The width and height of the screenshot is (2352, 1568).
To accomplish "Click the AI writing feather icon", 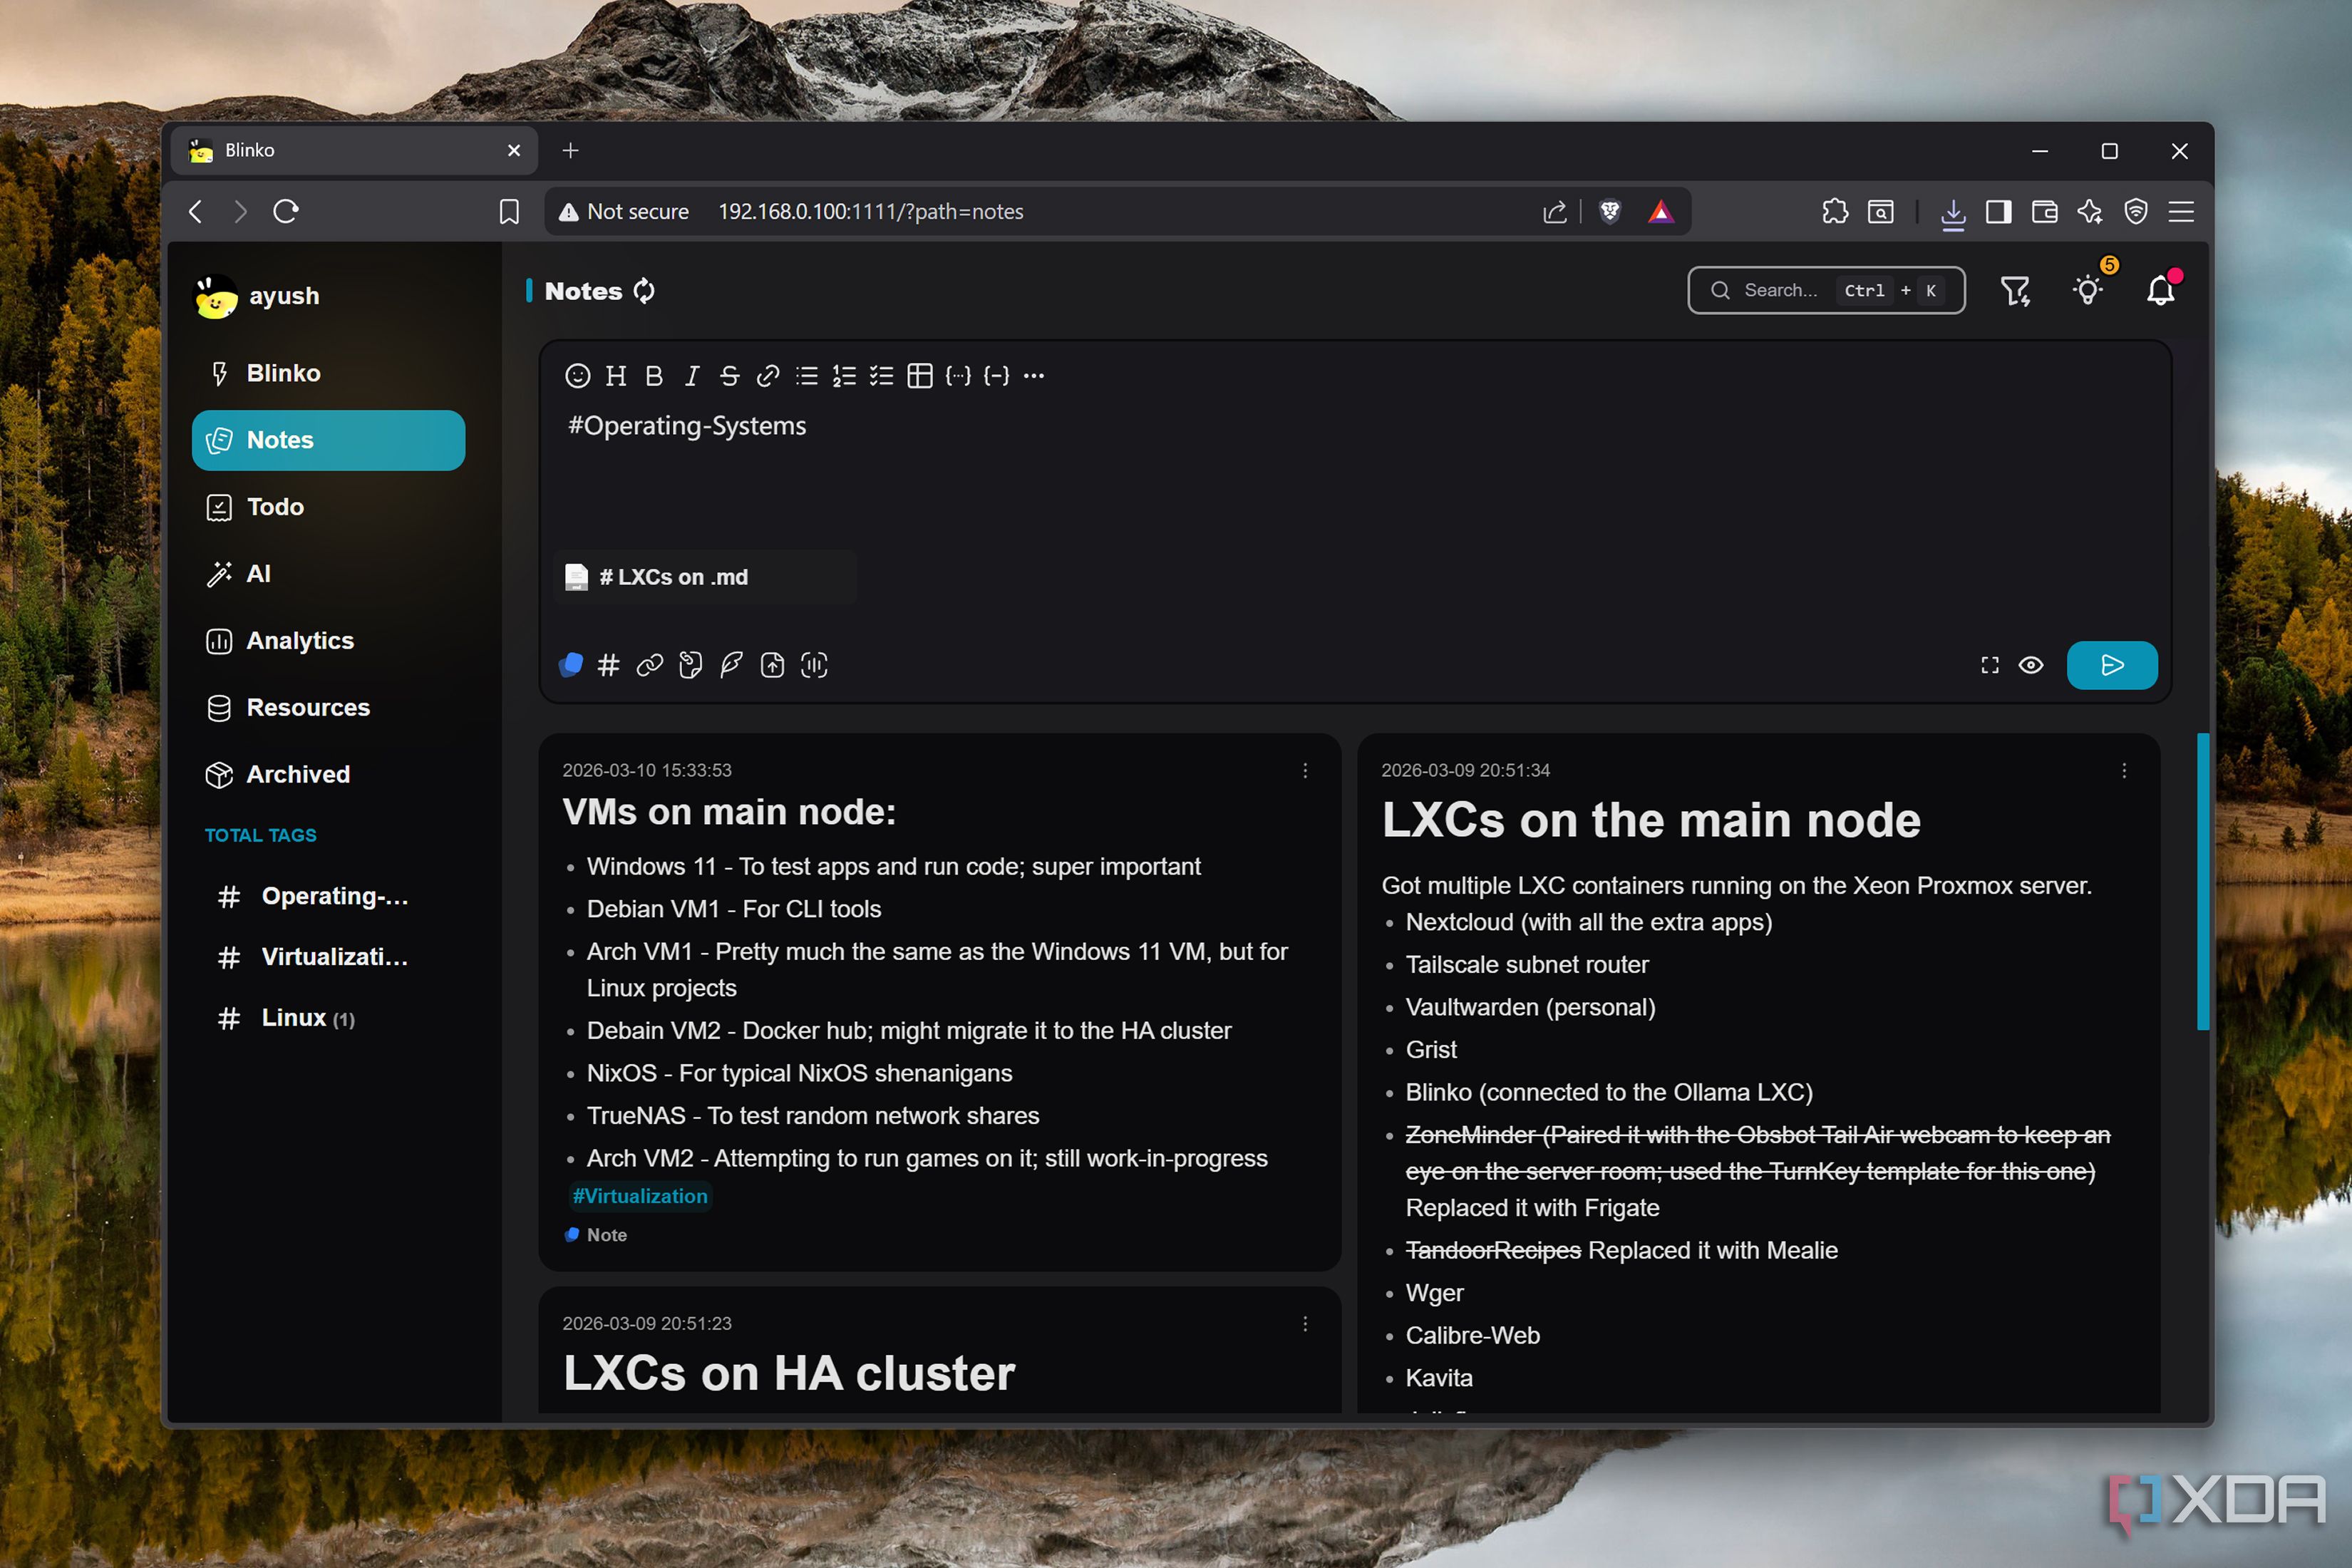I will (732, 665).
